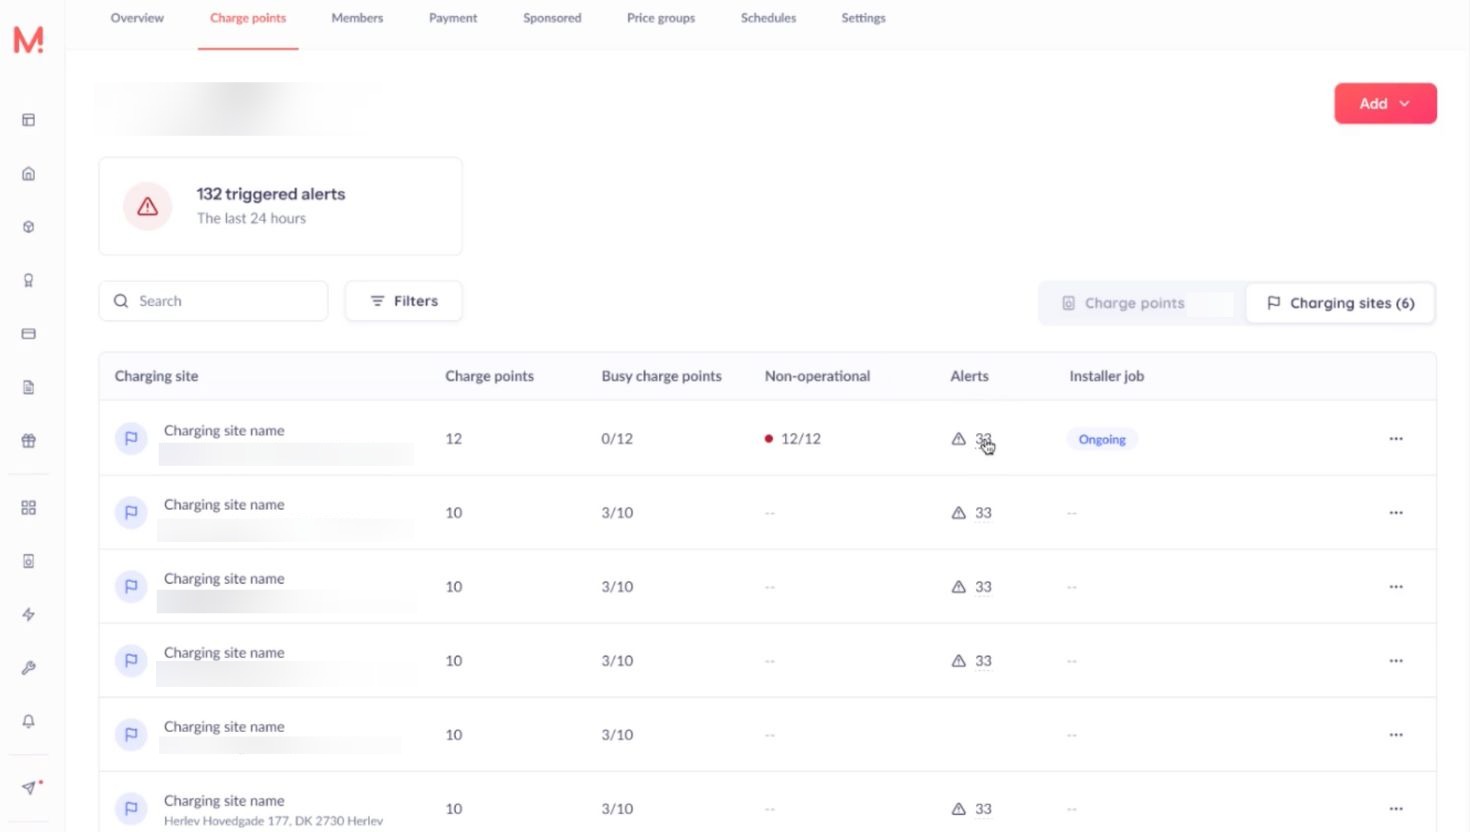Open the document icon in sidebar
Screen dimensions: 1470x832
click(x=28, y=387)
